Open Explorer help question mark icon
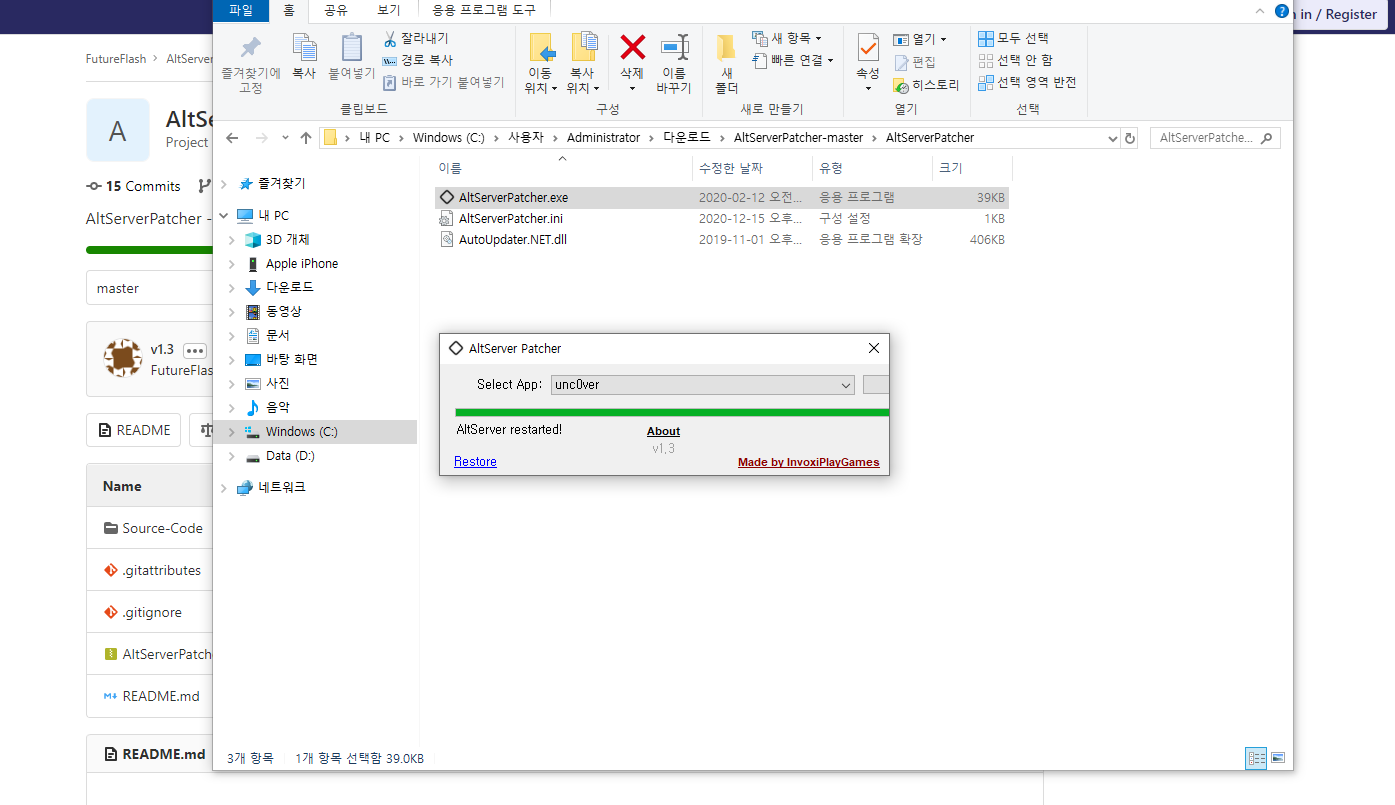This screenshot has height=805, width=1395. (x=1282, y=11)
